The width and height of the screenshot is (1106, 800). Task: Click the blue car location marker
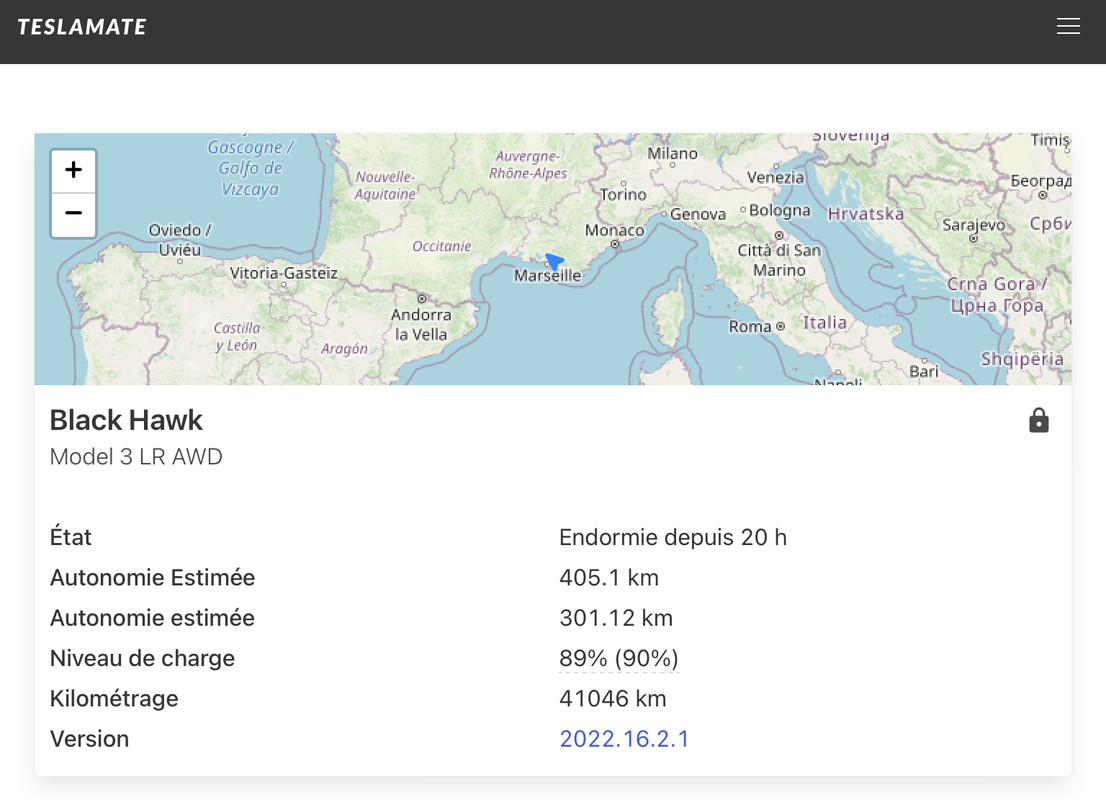coord(554,262)
